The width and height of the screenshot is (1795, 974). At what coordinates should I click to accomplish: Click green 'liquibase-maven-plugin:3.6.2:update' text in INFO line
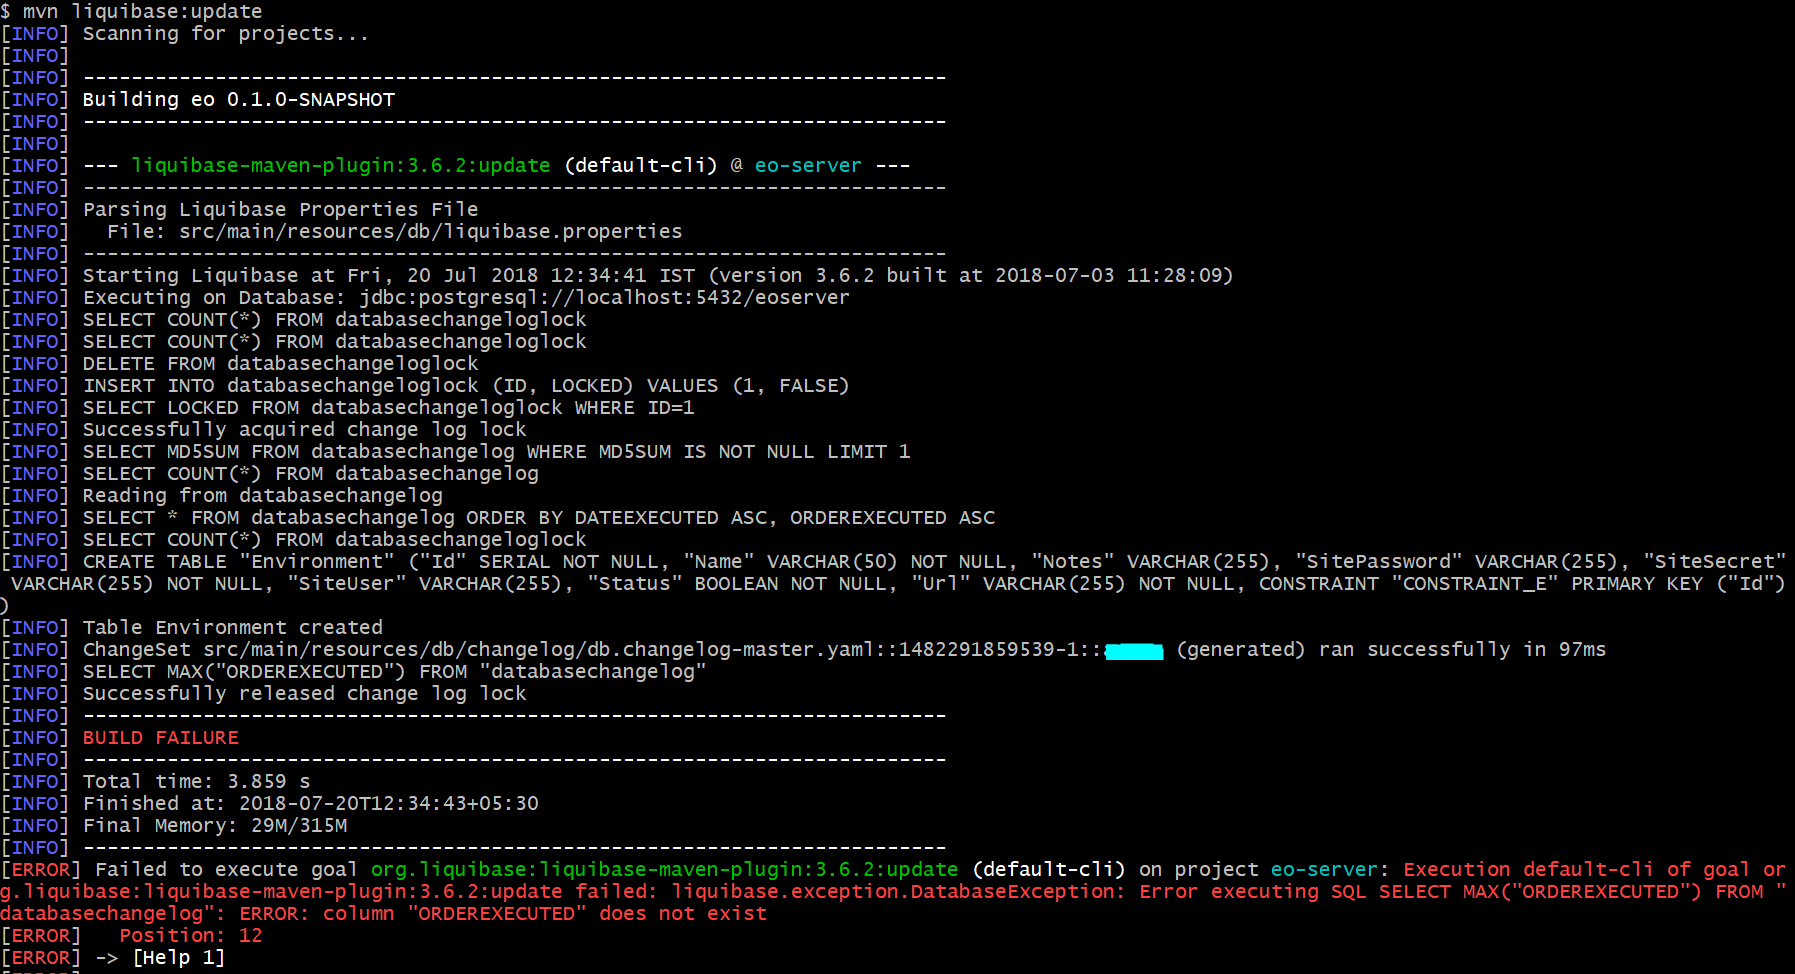341,166
